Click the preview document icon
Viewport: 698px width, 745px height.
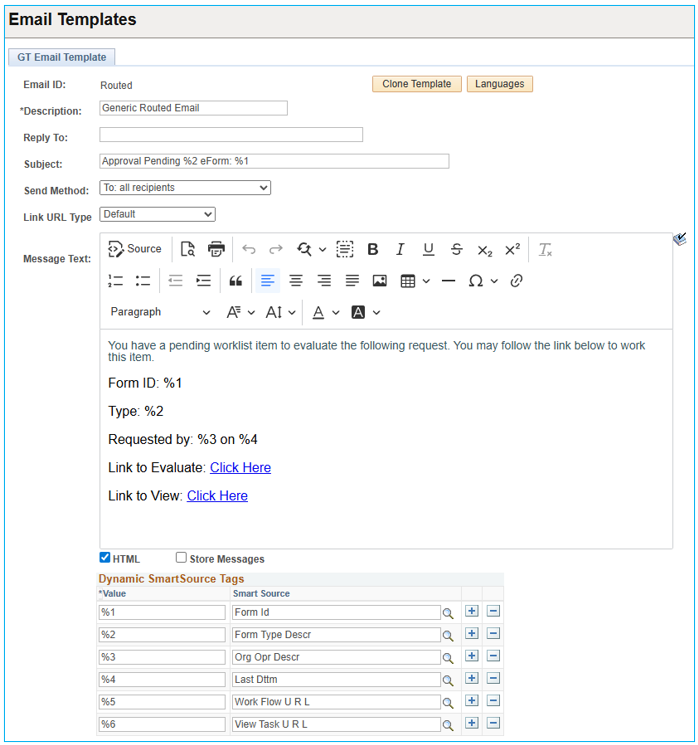tap(188, 249)
